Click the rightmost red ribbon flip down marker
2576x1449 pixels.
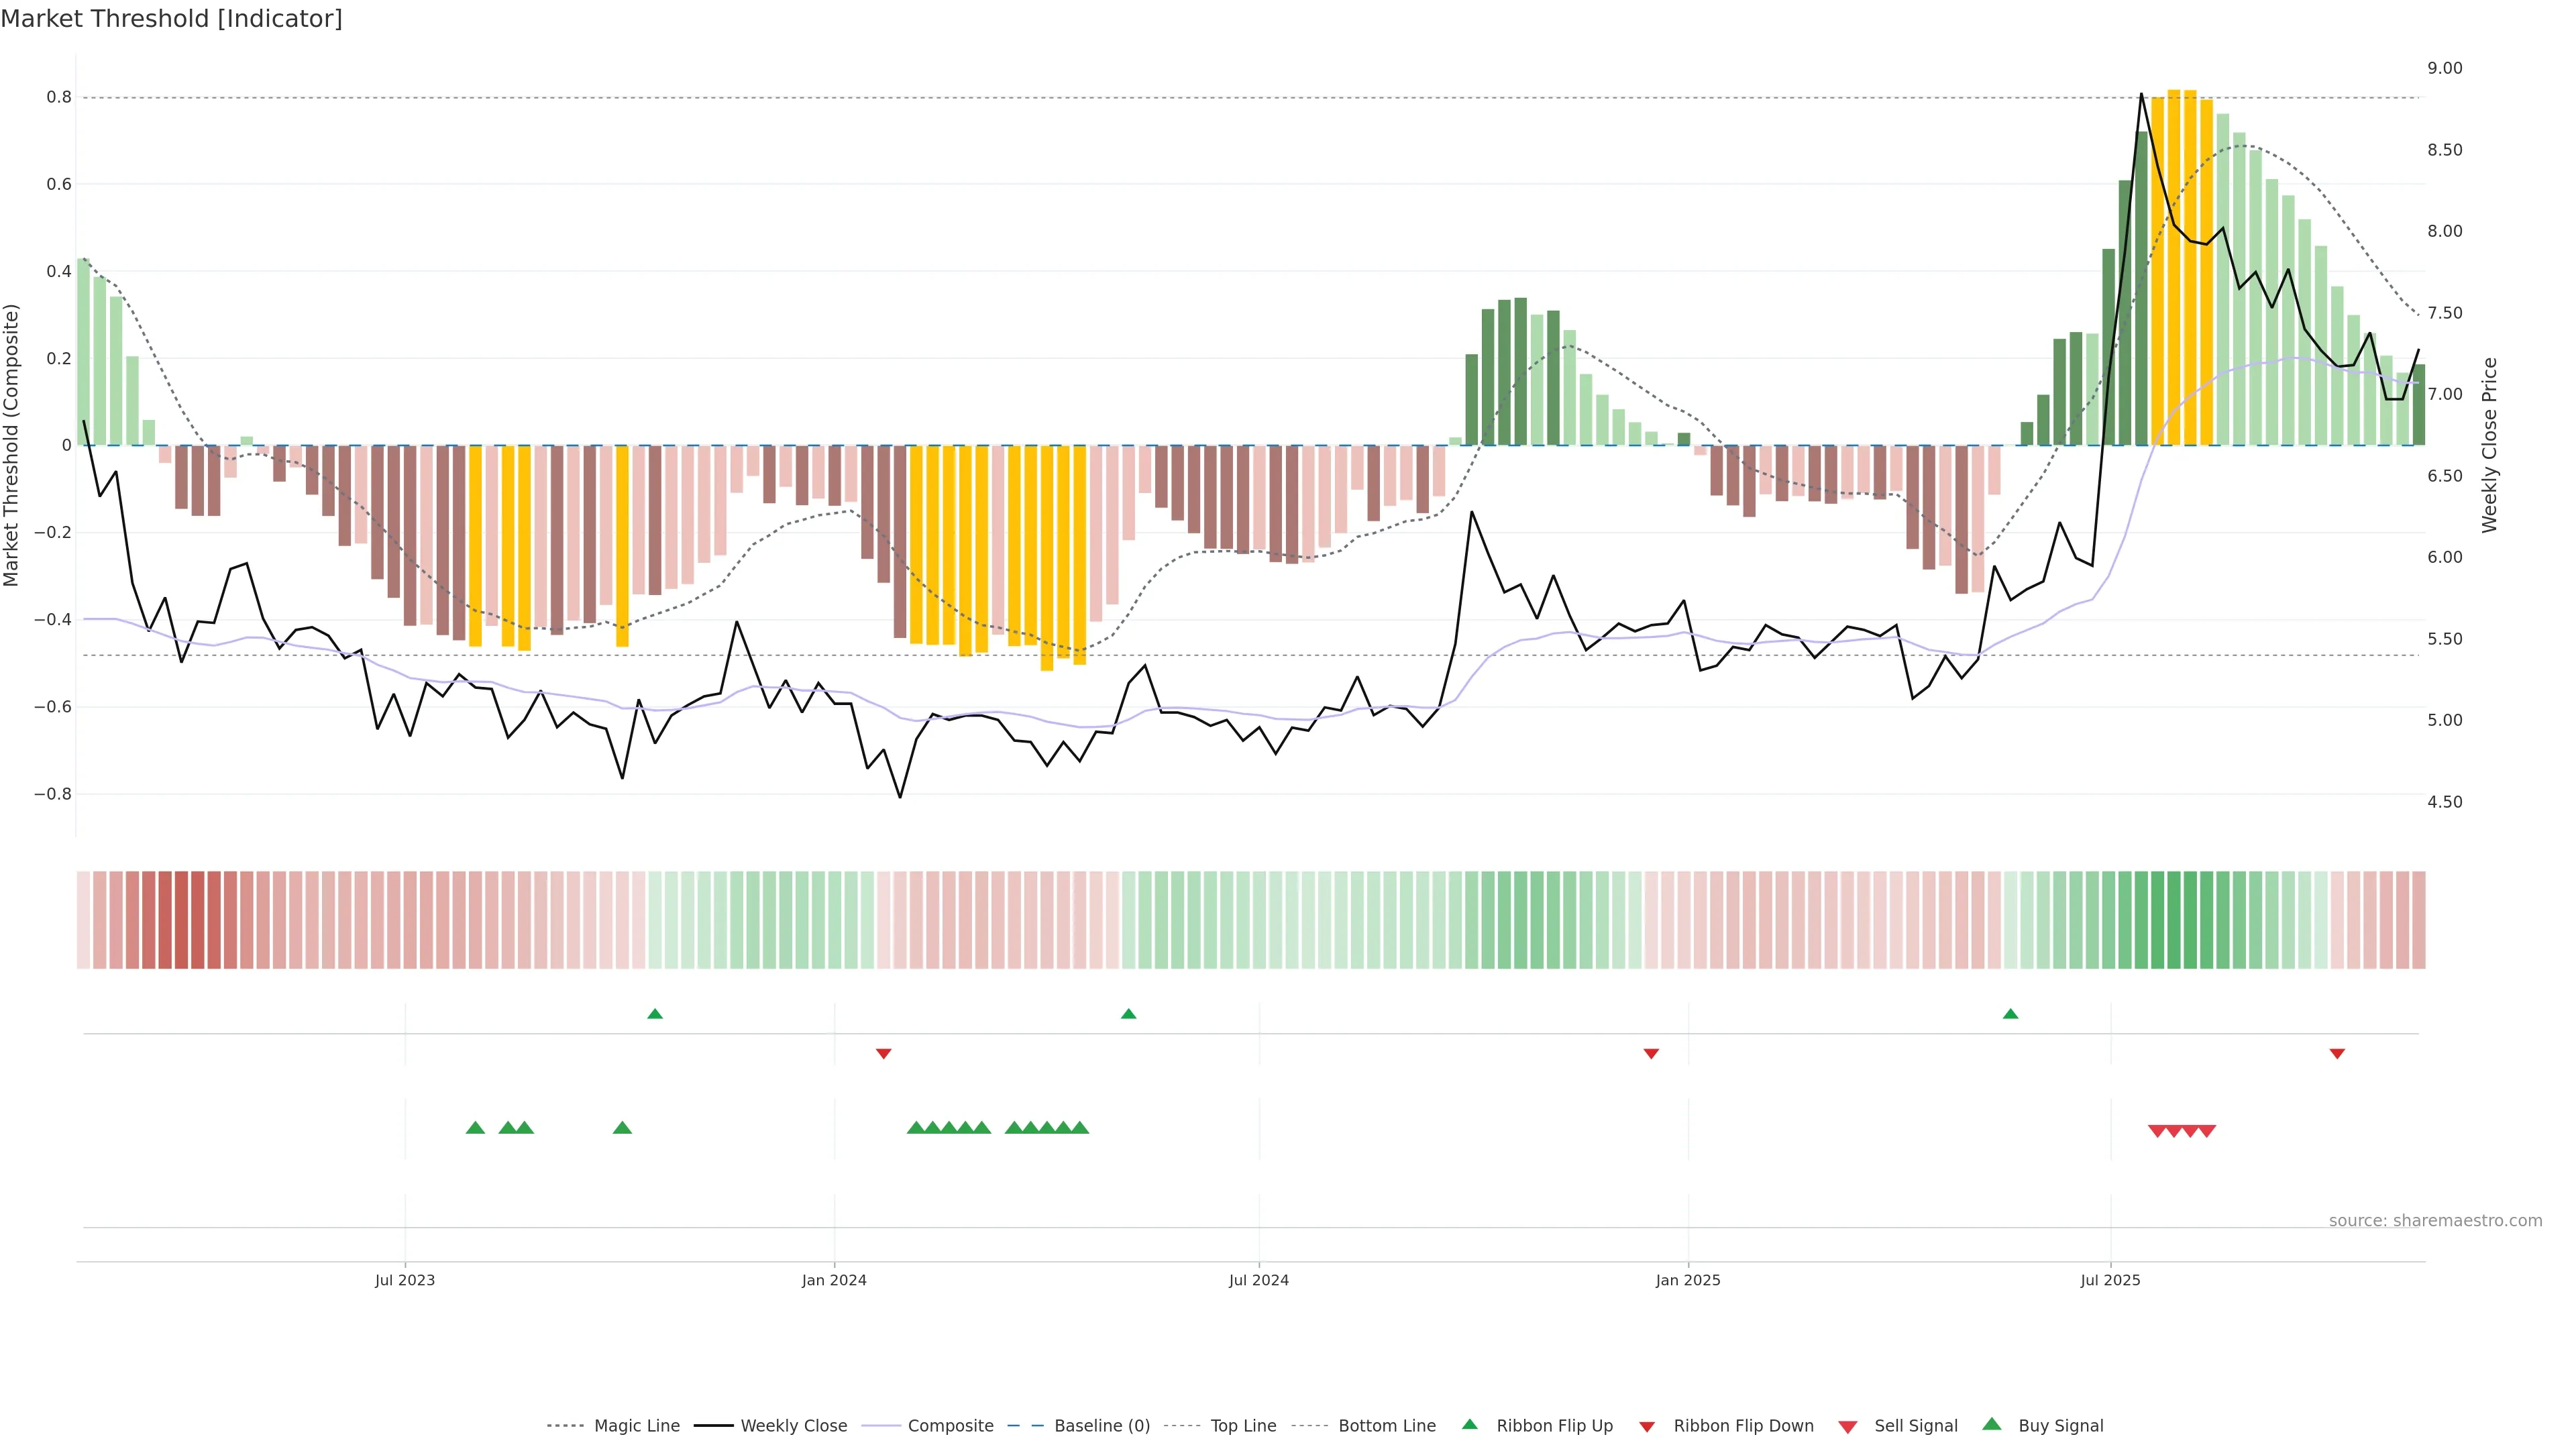pos(2337,1053)
